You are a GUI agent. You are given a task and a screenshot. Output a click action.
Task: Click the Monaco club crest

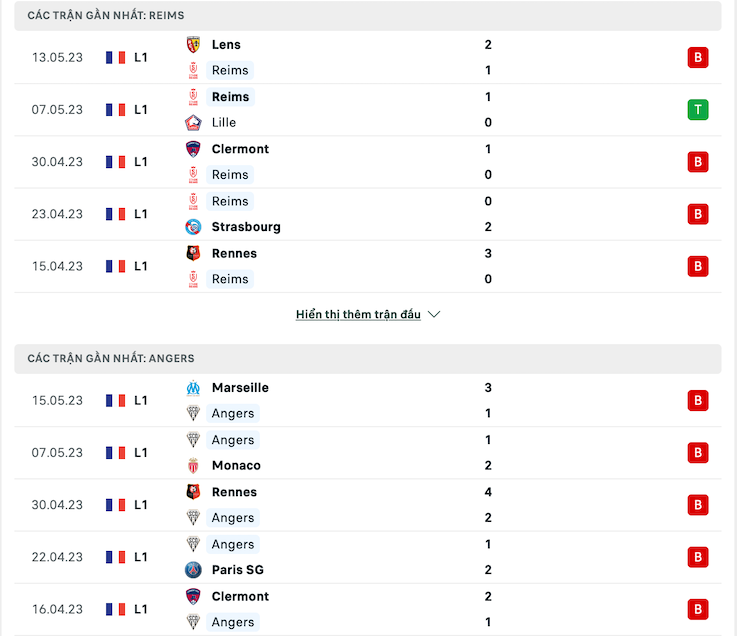(193, 466)
